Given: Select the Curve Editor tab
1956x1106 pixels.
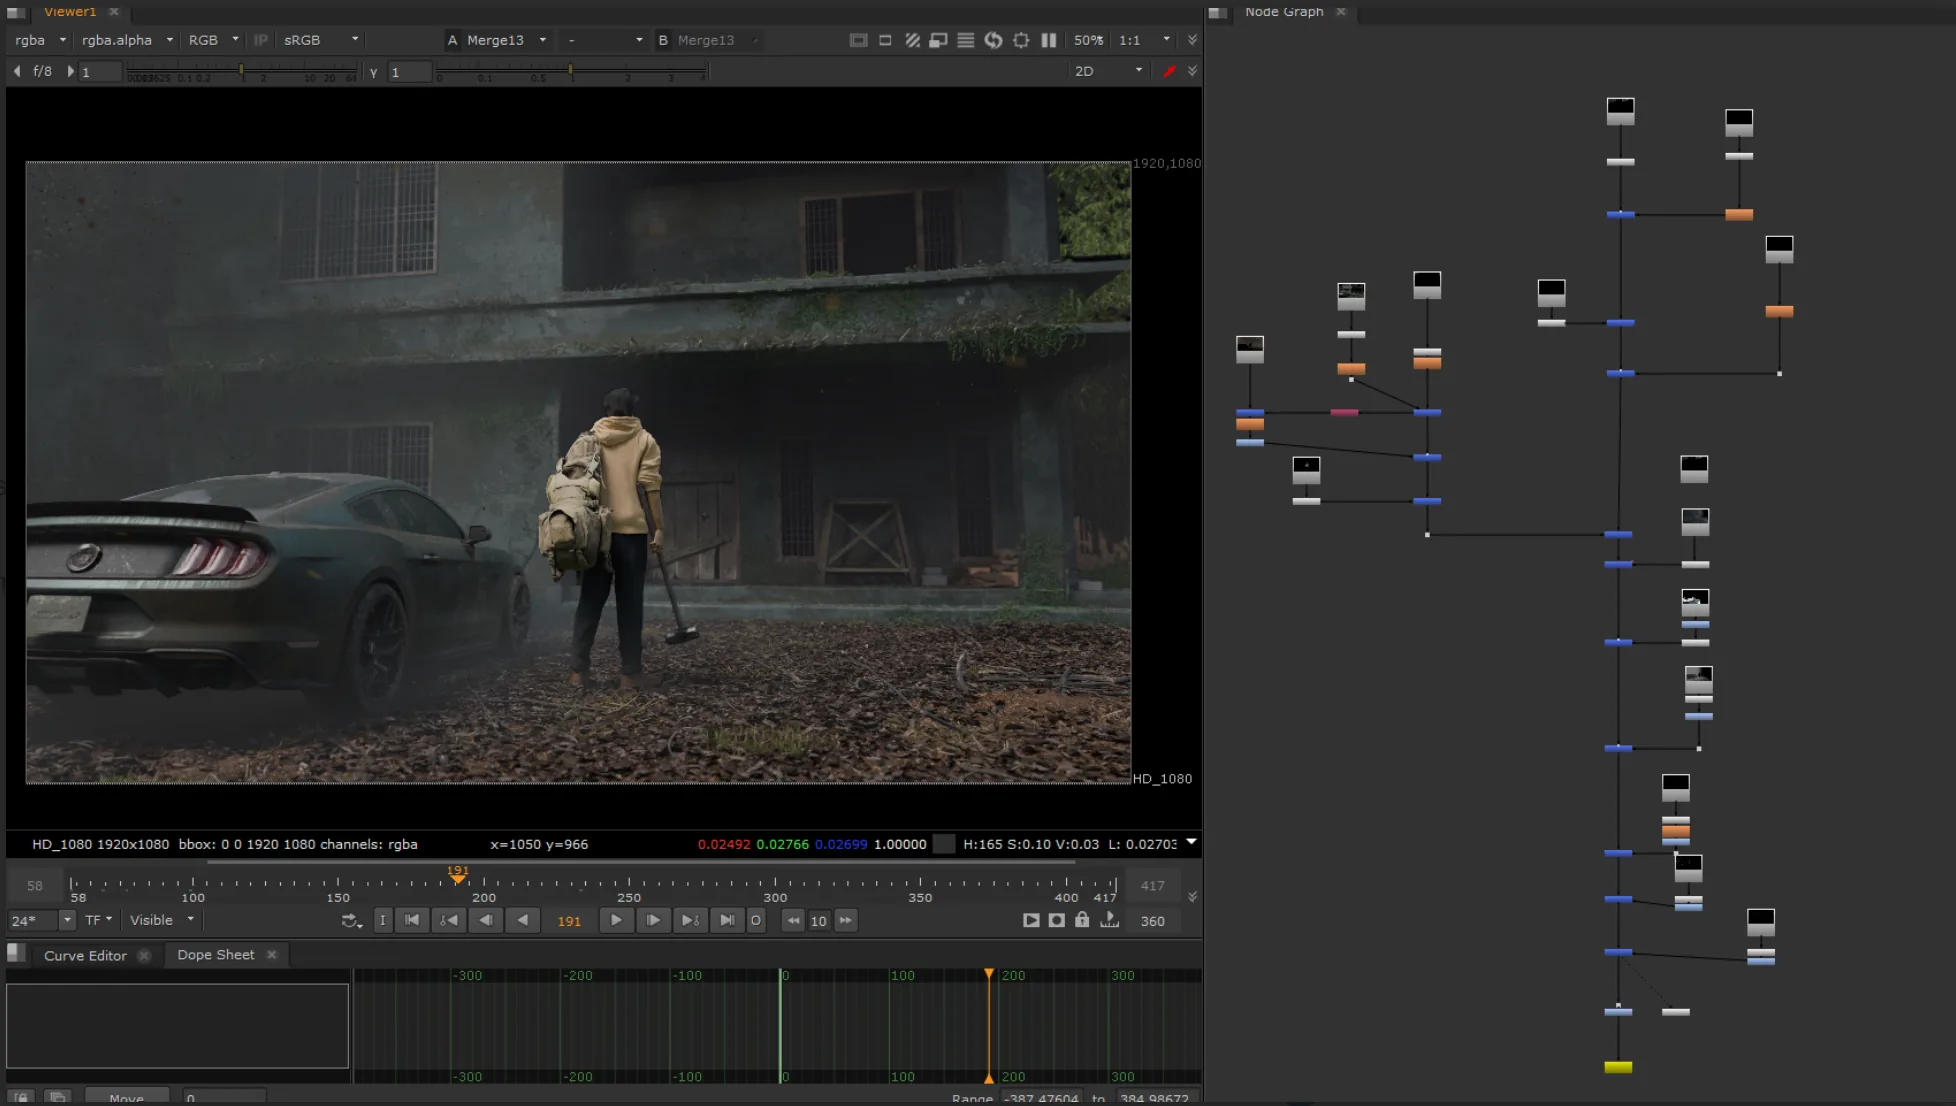Looking at the screenshot, I should [x=86, y=956].
